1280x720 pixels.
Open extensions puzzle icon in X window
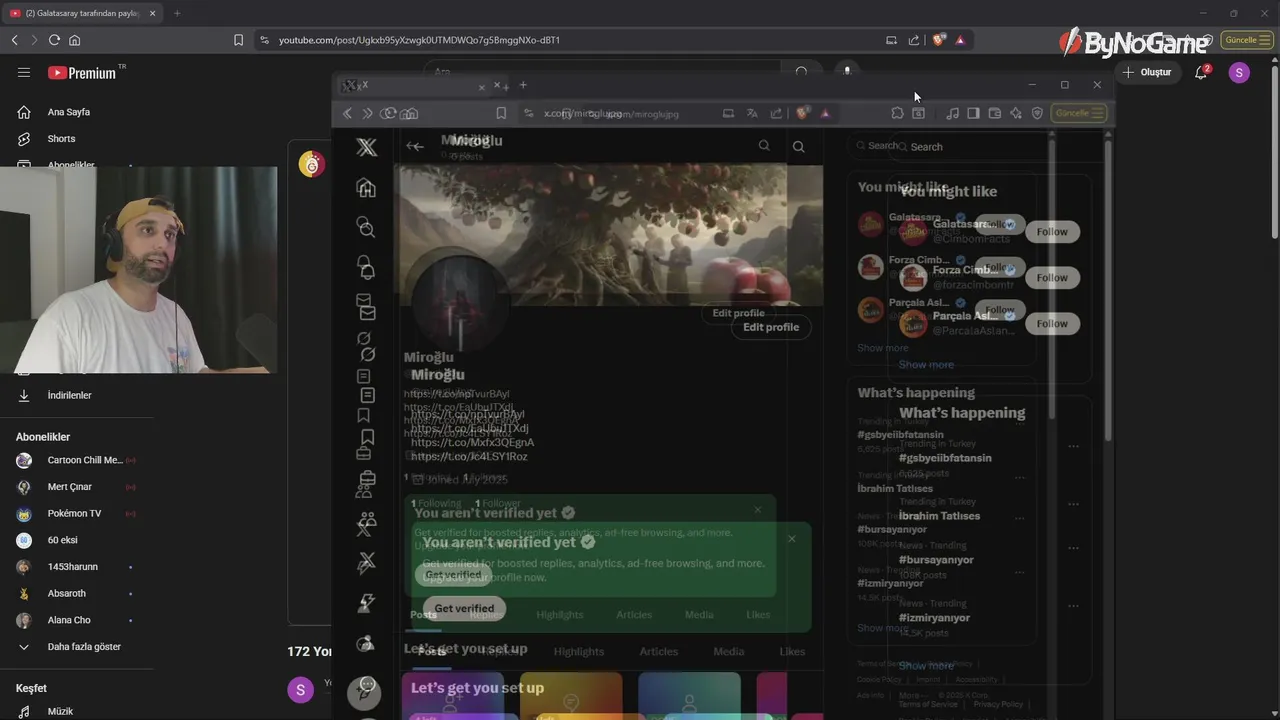click(x=897, y=113)
